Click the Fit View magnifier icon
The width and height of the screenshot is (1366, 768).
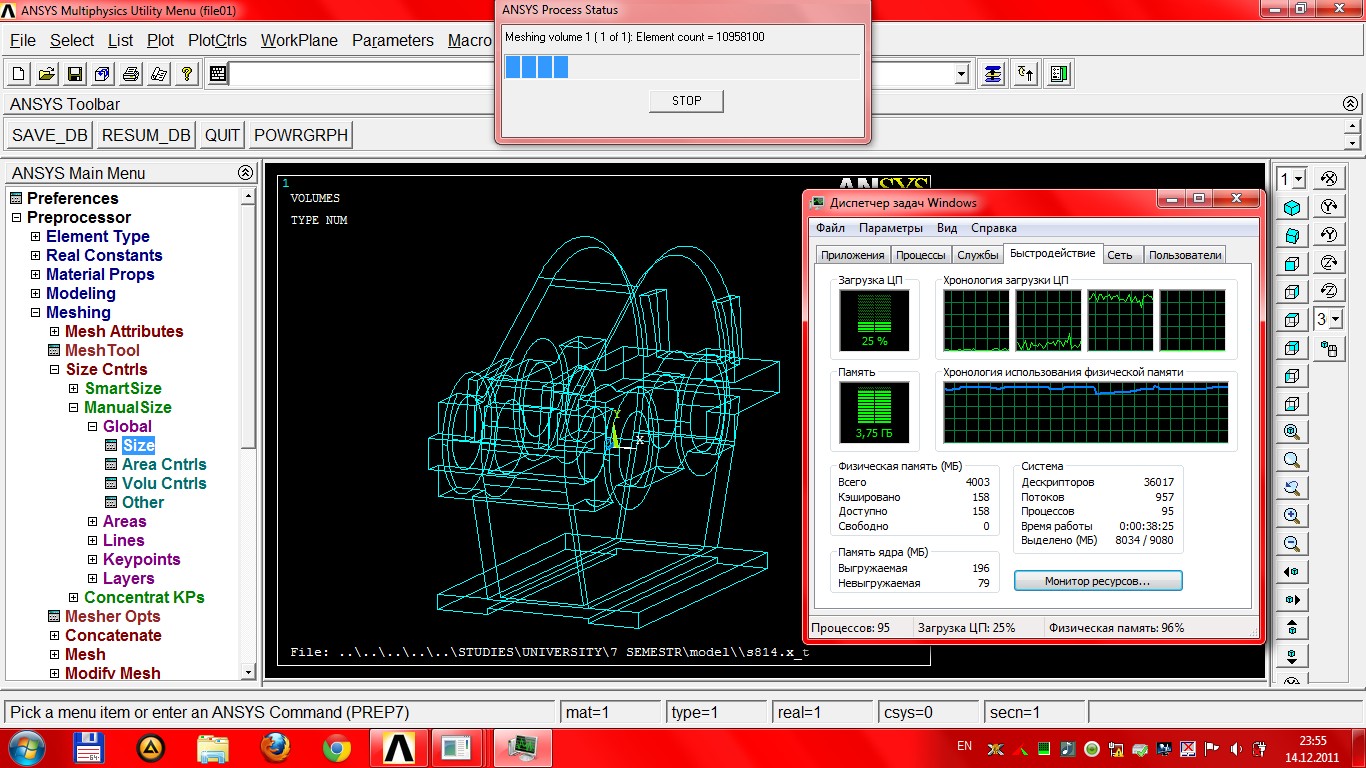[1292, 432]
